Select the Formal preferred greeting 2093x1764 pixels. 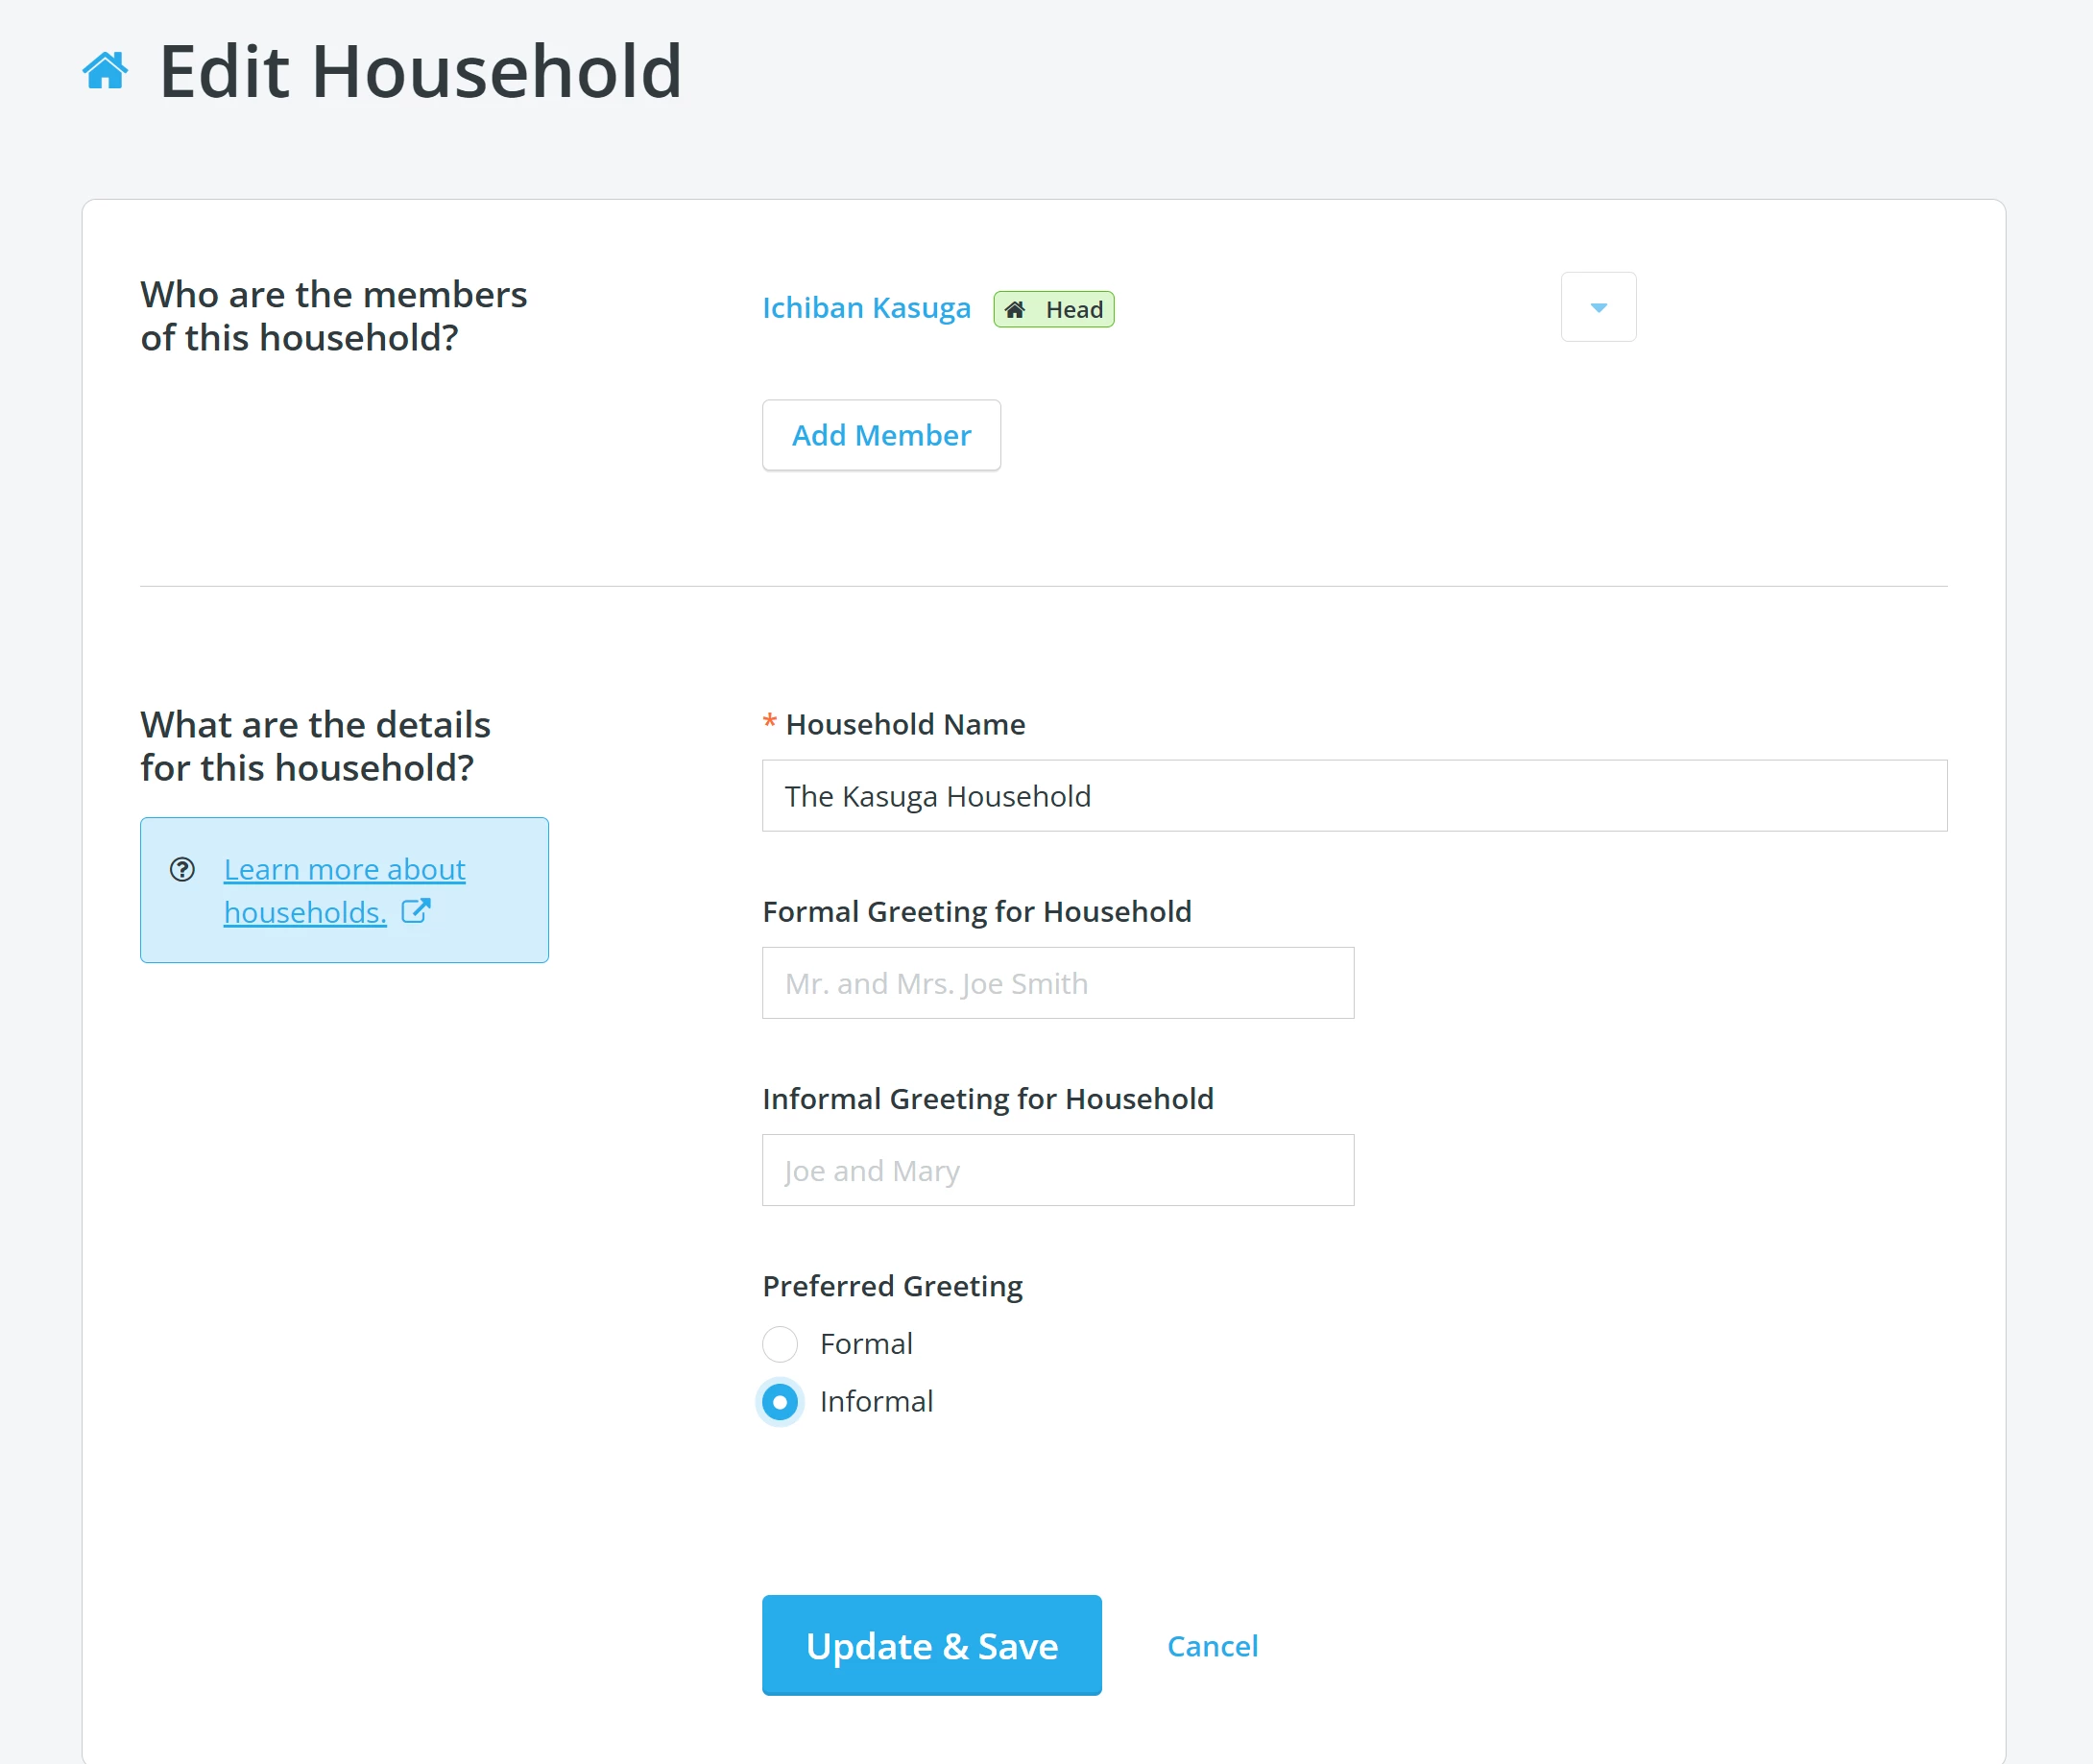(779, 1344)
